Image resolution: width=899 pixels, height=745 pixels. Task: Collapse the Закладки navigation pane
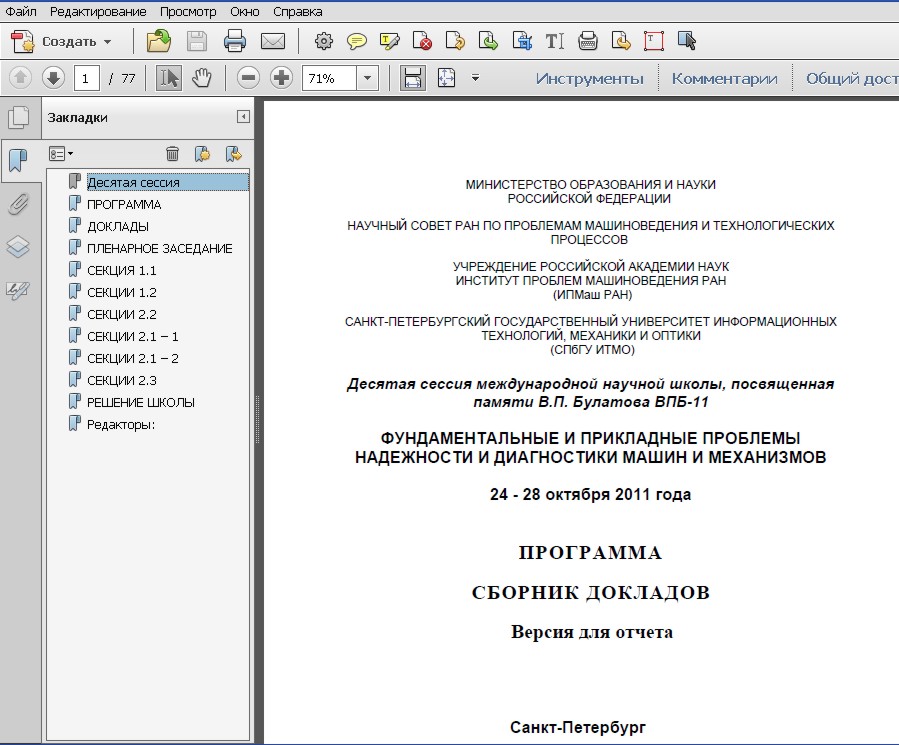243,117
